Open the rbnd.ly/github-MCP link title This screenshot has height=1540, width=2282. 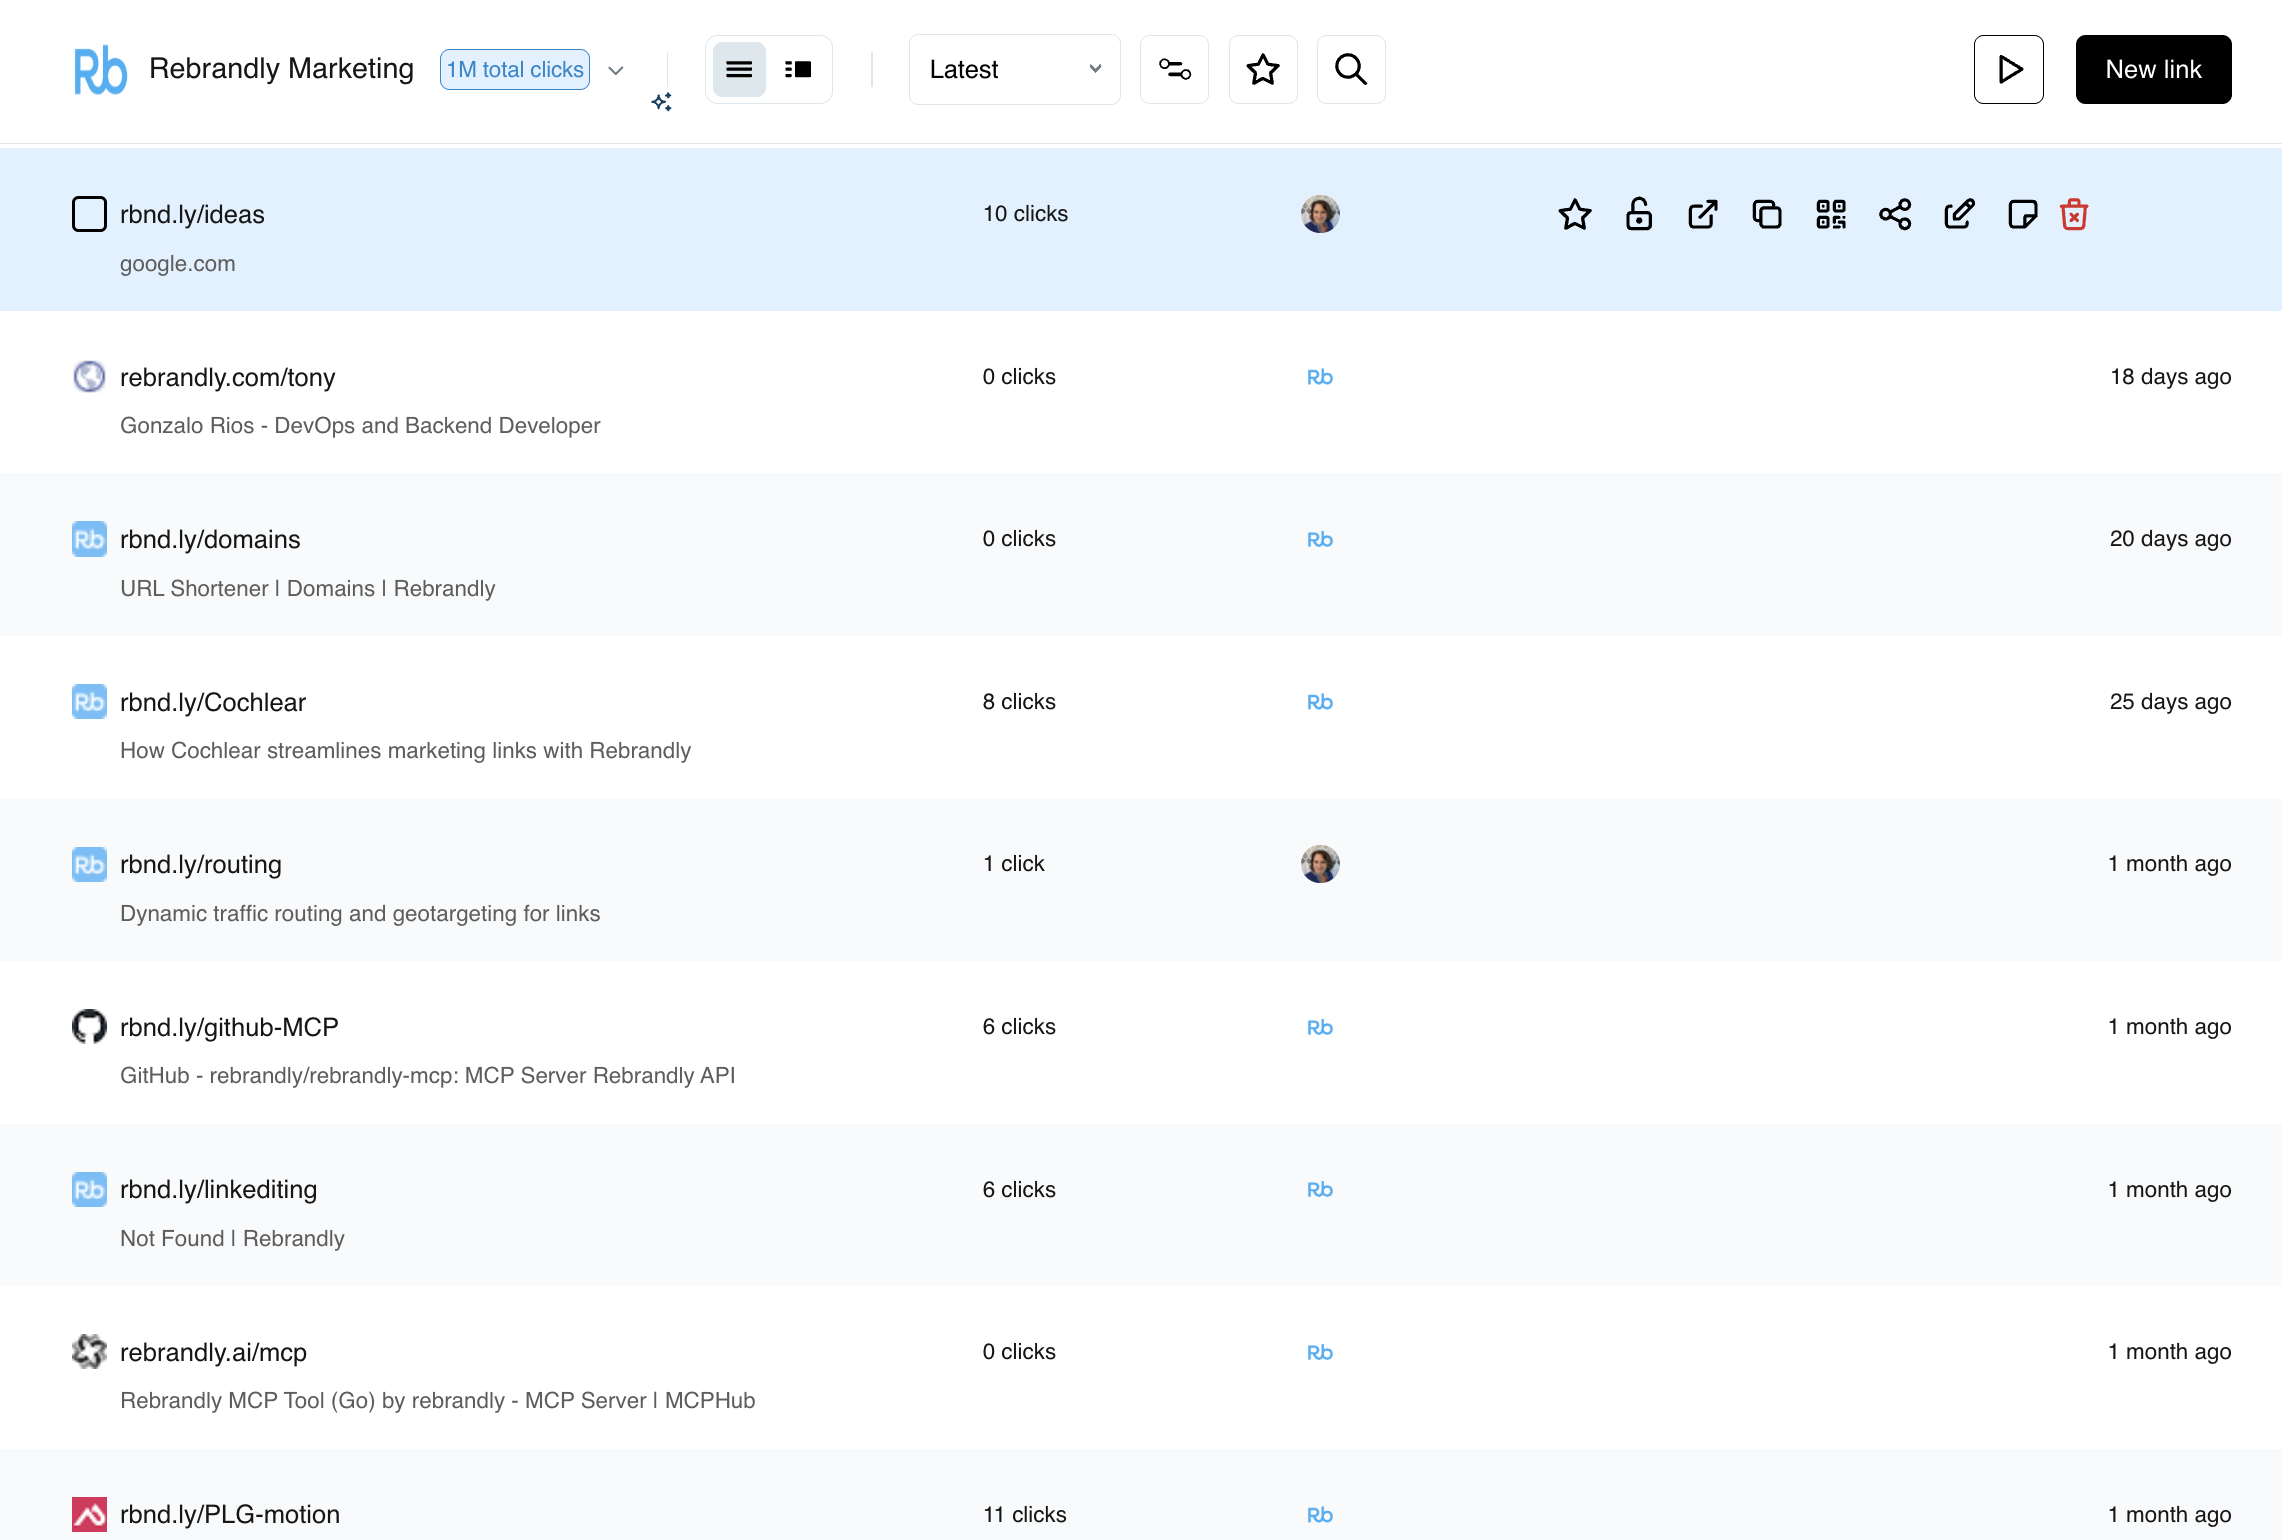click(229, 1026)
